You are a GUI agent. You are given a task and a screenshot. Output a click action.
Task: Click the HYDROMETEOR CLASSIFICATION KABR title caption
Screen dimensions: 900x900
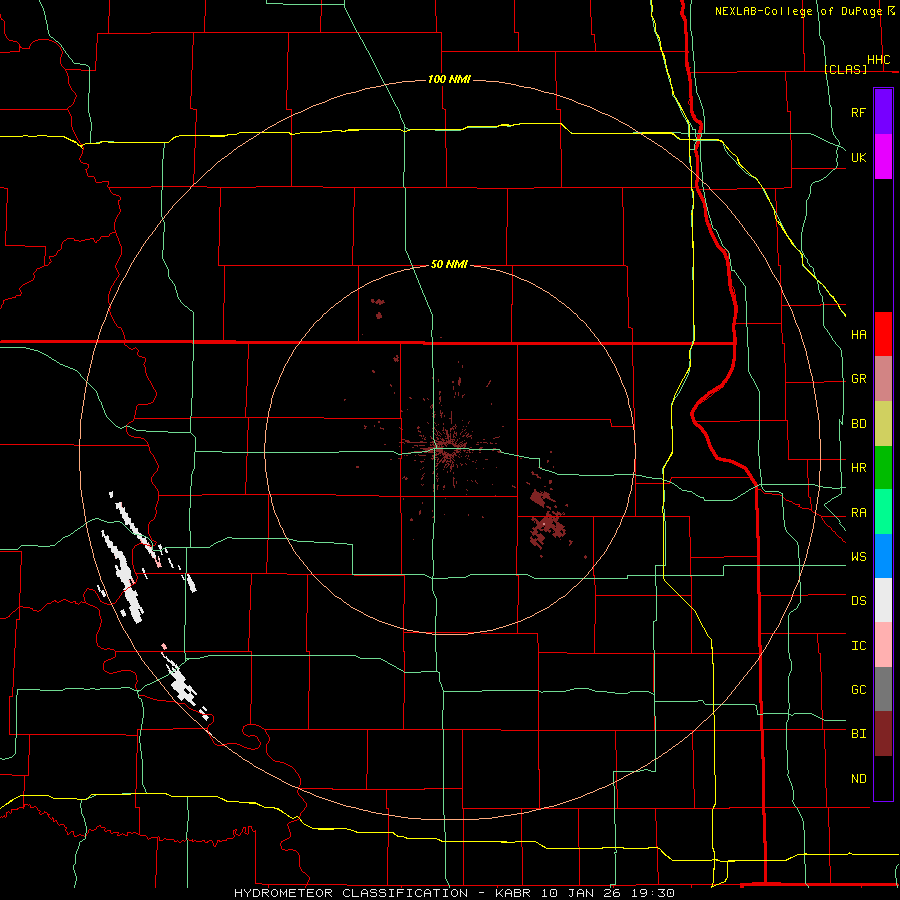(454, 893)
